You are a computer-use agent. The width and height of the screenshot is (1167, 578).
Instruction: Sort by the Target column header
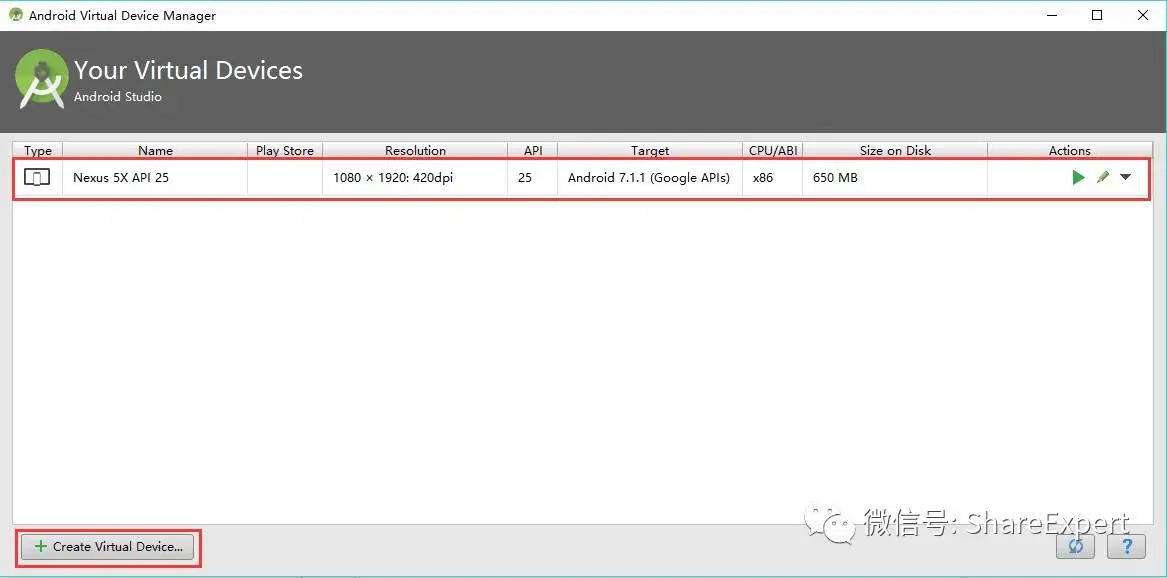click(650, 150)
